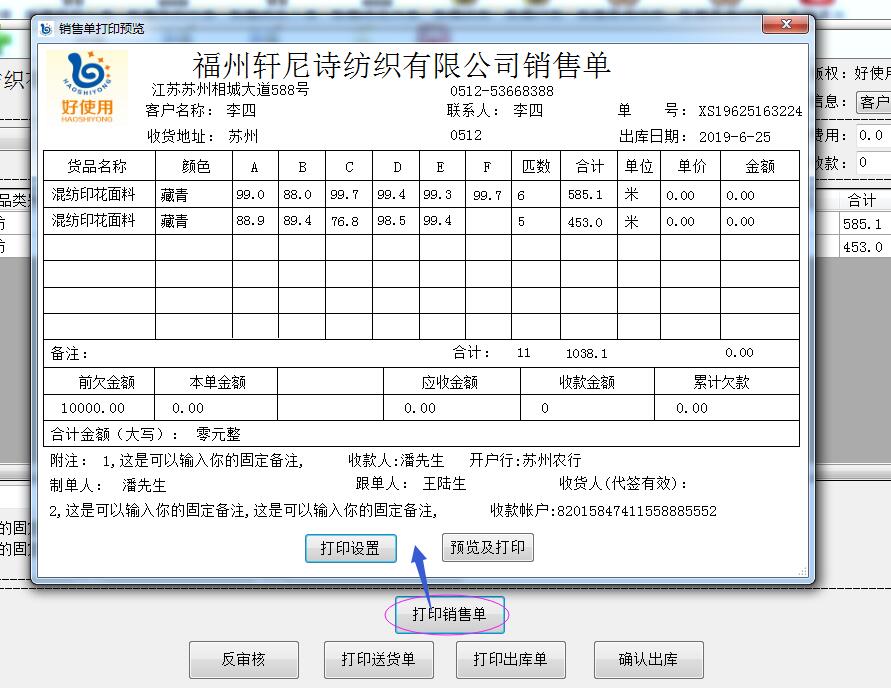Viewport: 891px width, 688px height.
Task: Click the cell value 453.0 in preview
Action: (585, 222)
